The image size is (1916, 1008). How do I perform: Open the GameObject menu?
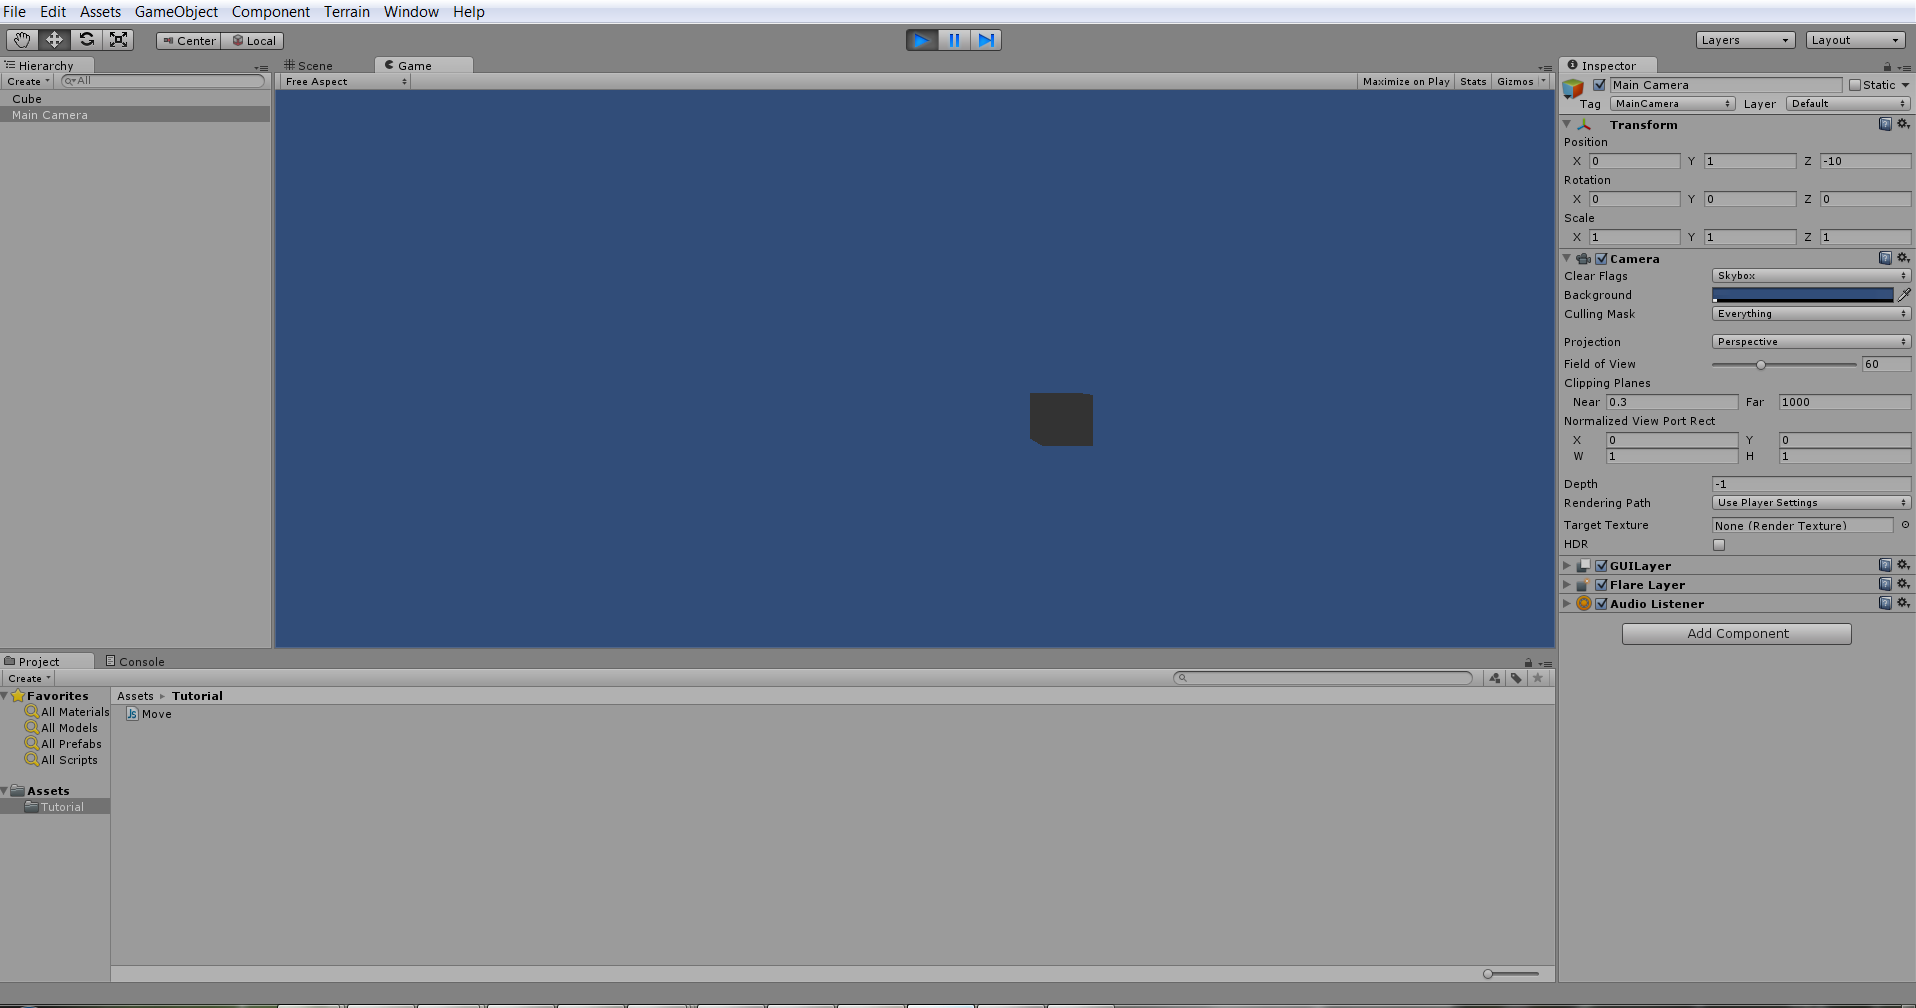[x=176, y=12]
